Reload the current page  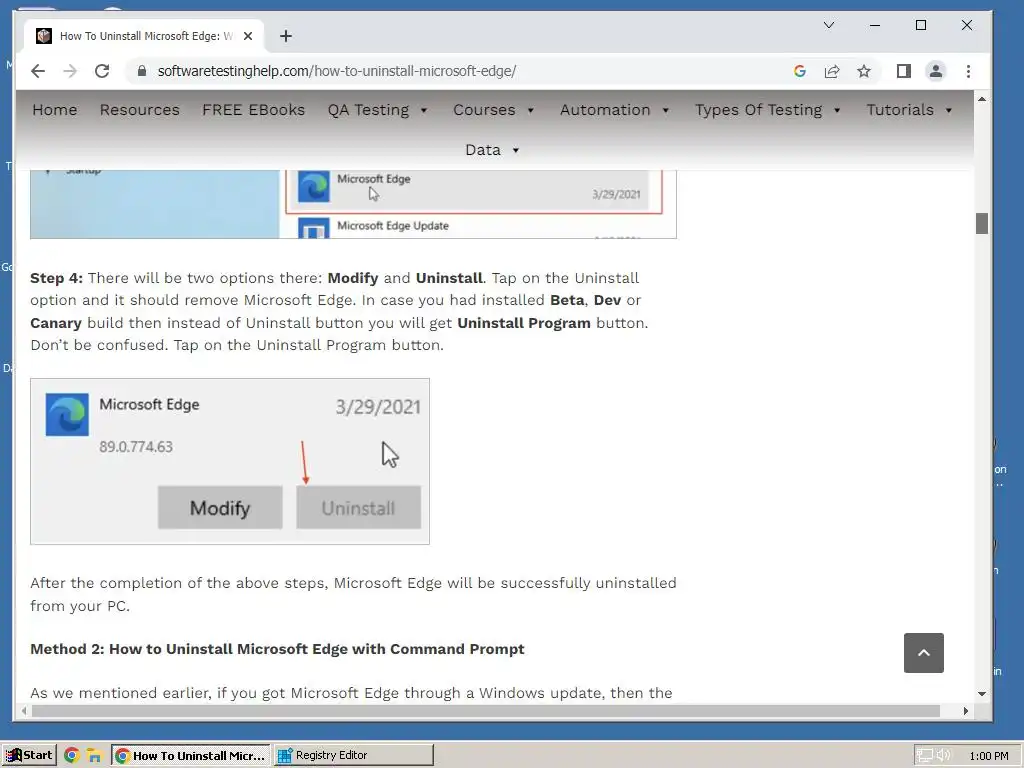click(102, 71)
